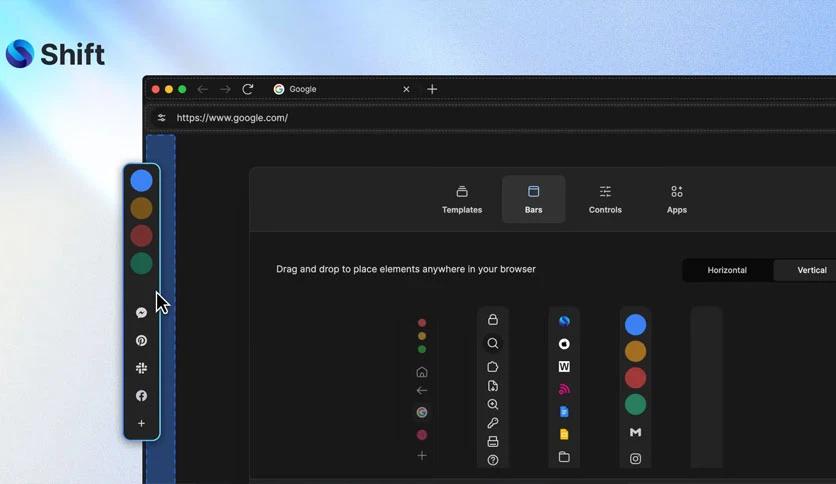Reload the page with the refresh icon
Image resolution: width=836 pixels, height=484 pixels.
[247, 89]
